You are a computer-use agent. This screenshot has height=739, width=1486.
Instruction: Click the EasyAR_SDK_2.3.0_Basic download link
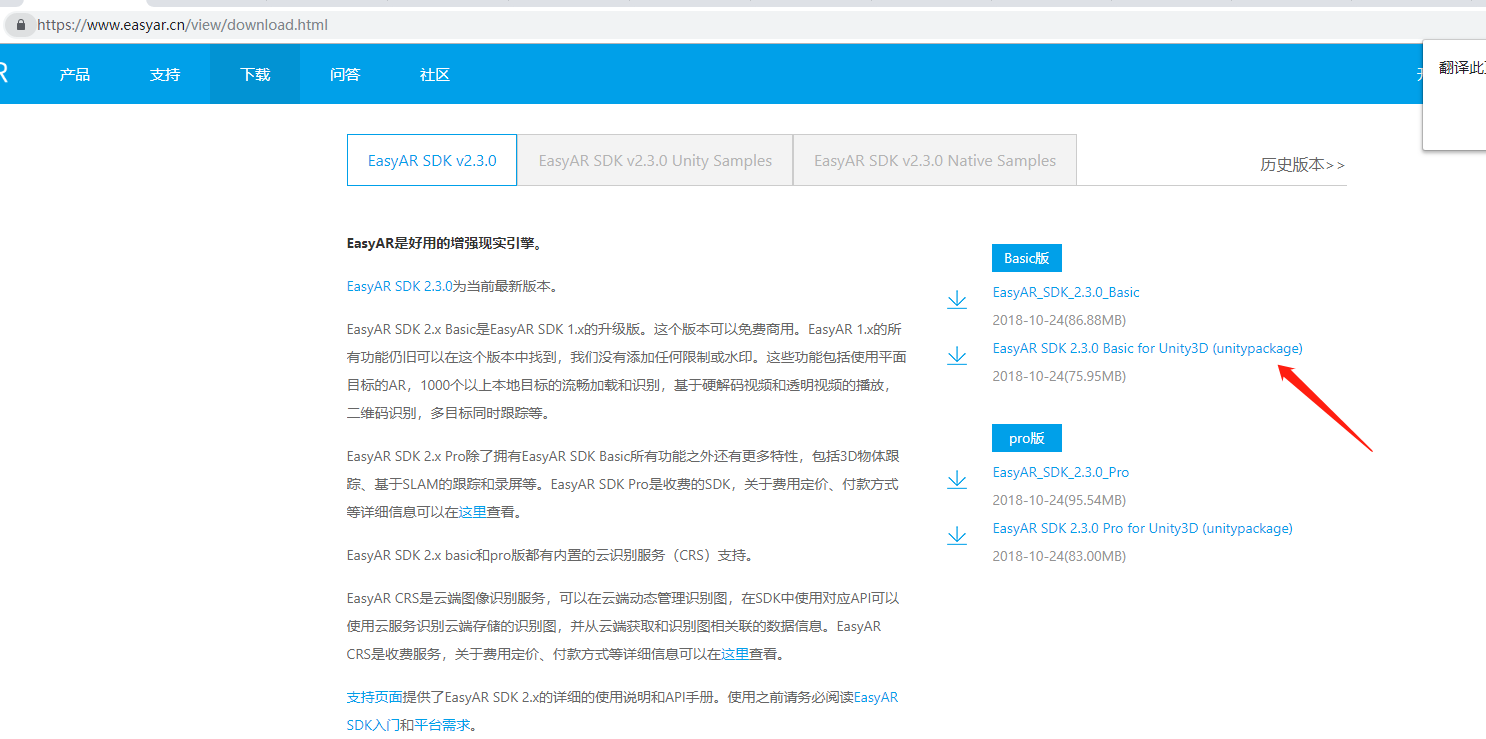tap(1066, 292)
